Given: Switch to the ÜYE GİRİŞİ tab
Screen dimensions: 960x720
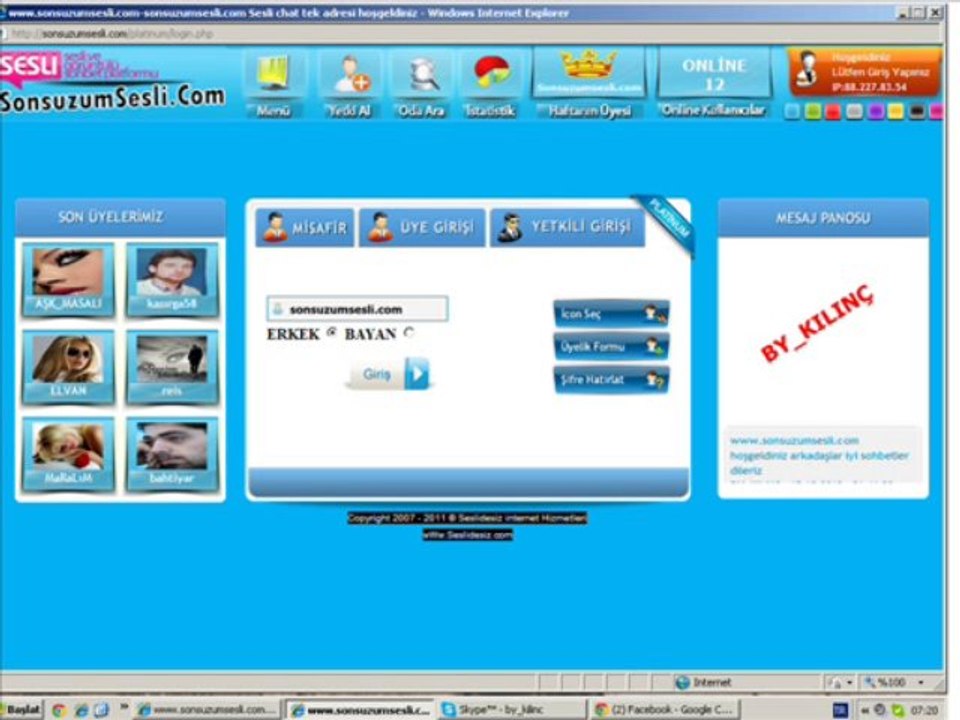Looking at the screenshot, I should click(422, 228).
